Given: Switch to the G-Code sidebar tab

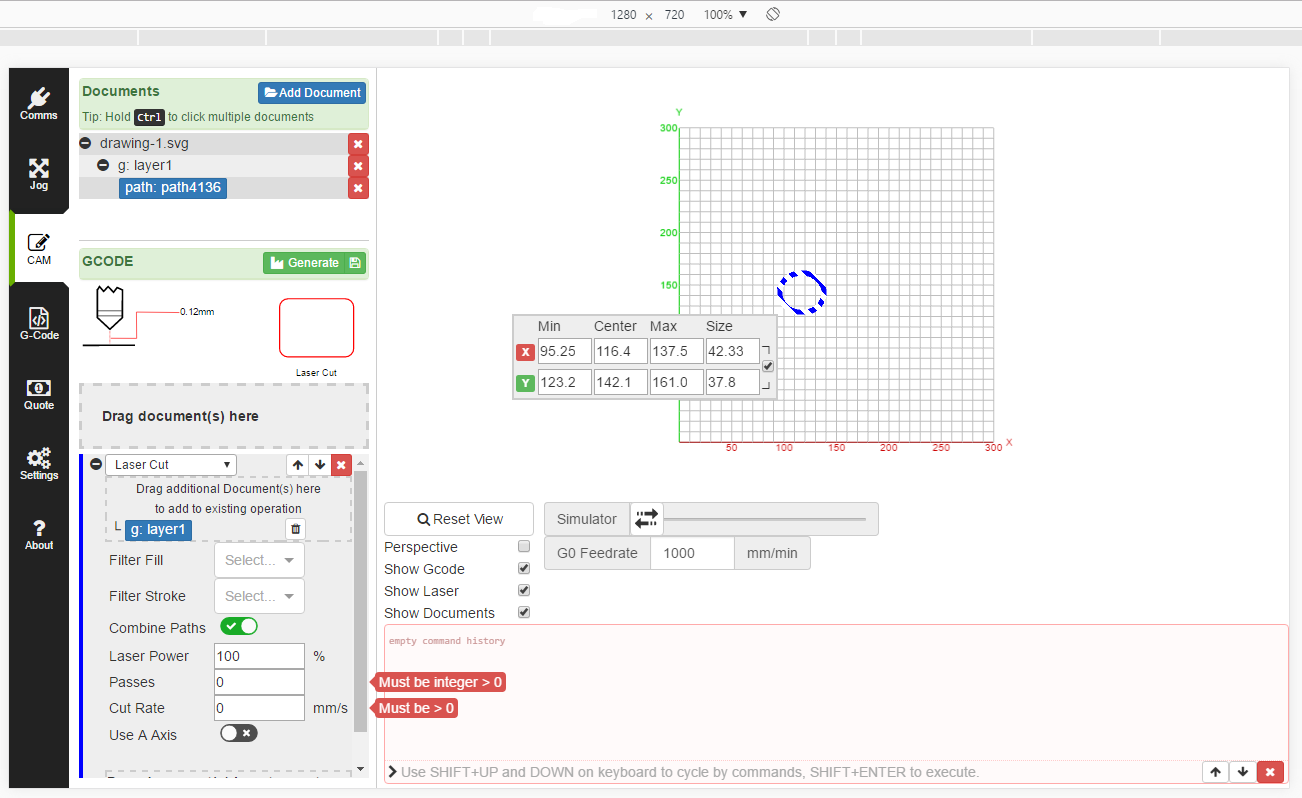Looking at the screenshot, I should pos(39,324).
